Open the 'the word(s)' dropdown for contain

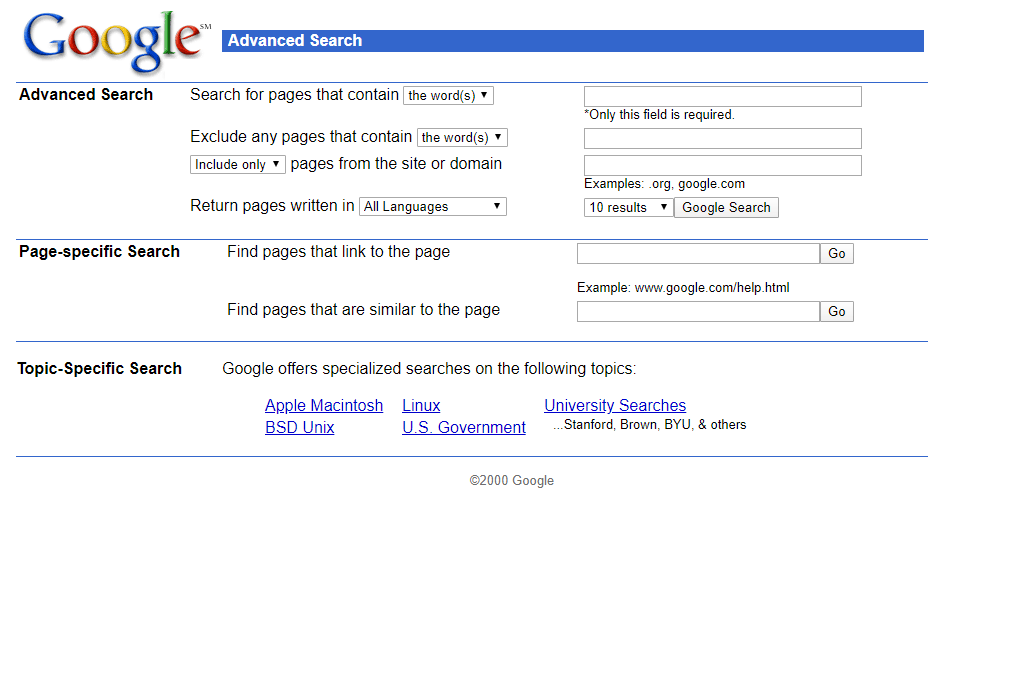(x=448, y=95)
